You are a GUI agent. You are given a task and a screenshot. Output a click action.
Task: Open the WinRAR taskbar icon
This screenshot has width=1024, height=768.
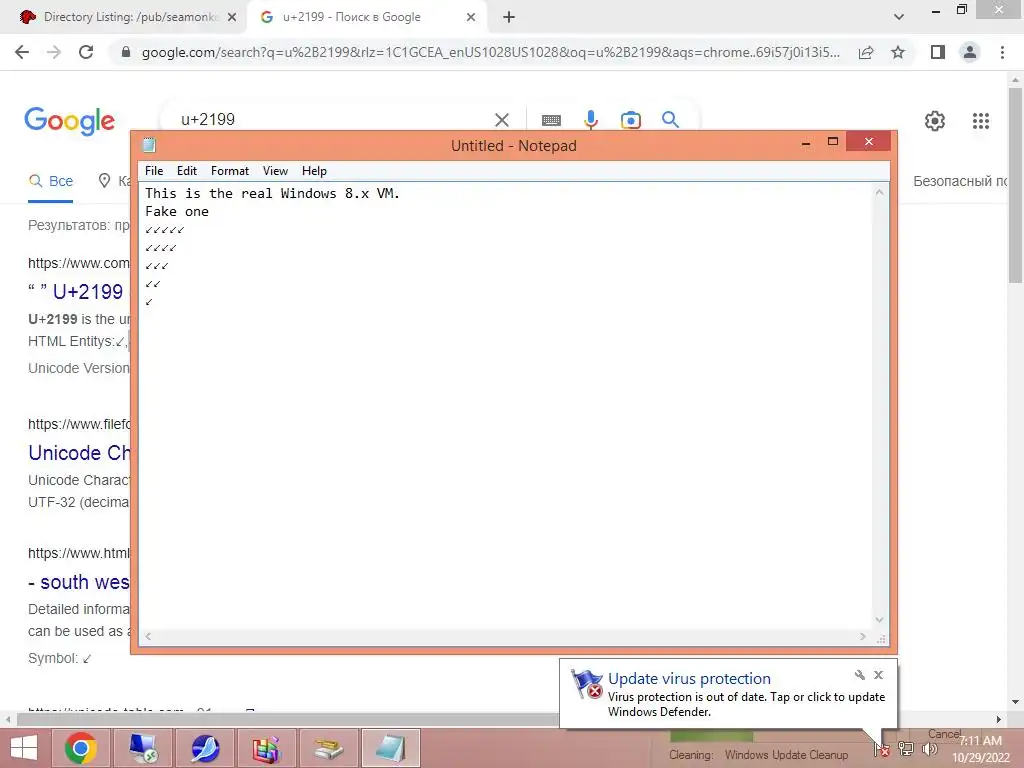266,748
